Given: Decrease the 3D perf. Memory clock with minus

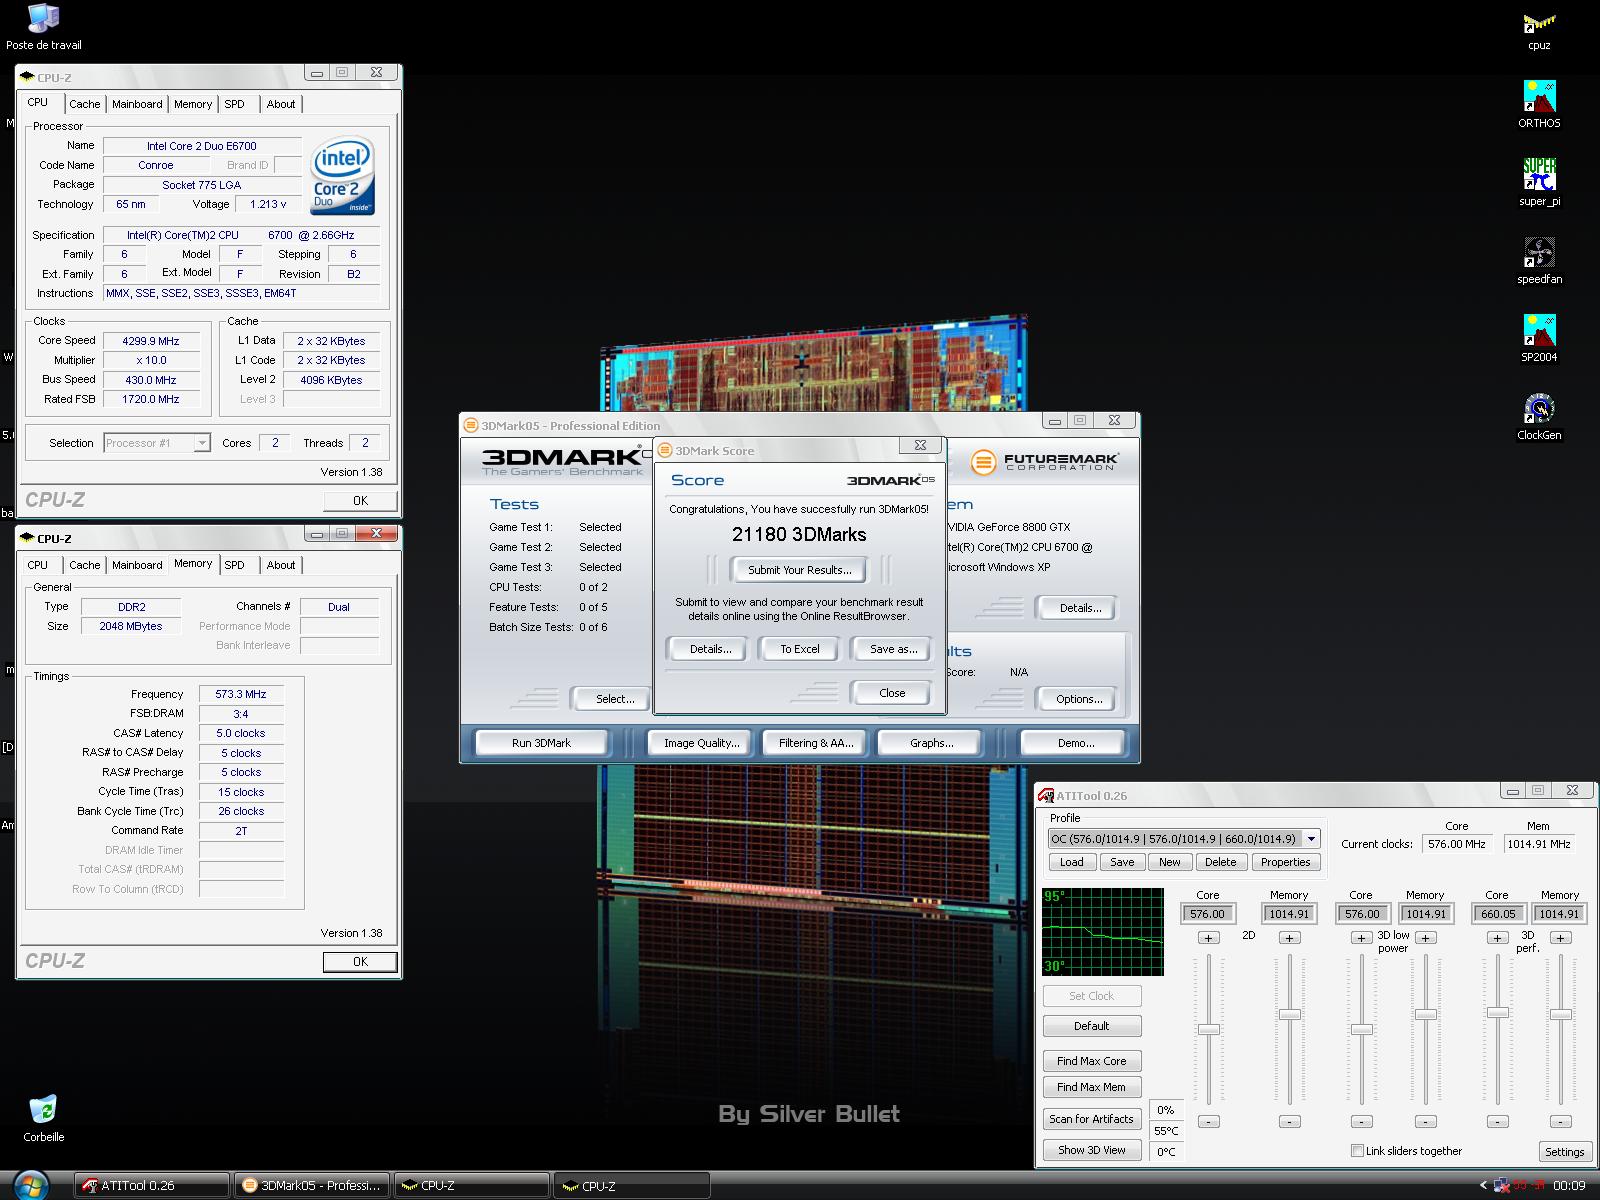Looking at the screenshot, I should [1560, 1122].
